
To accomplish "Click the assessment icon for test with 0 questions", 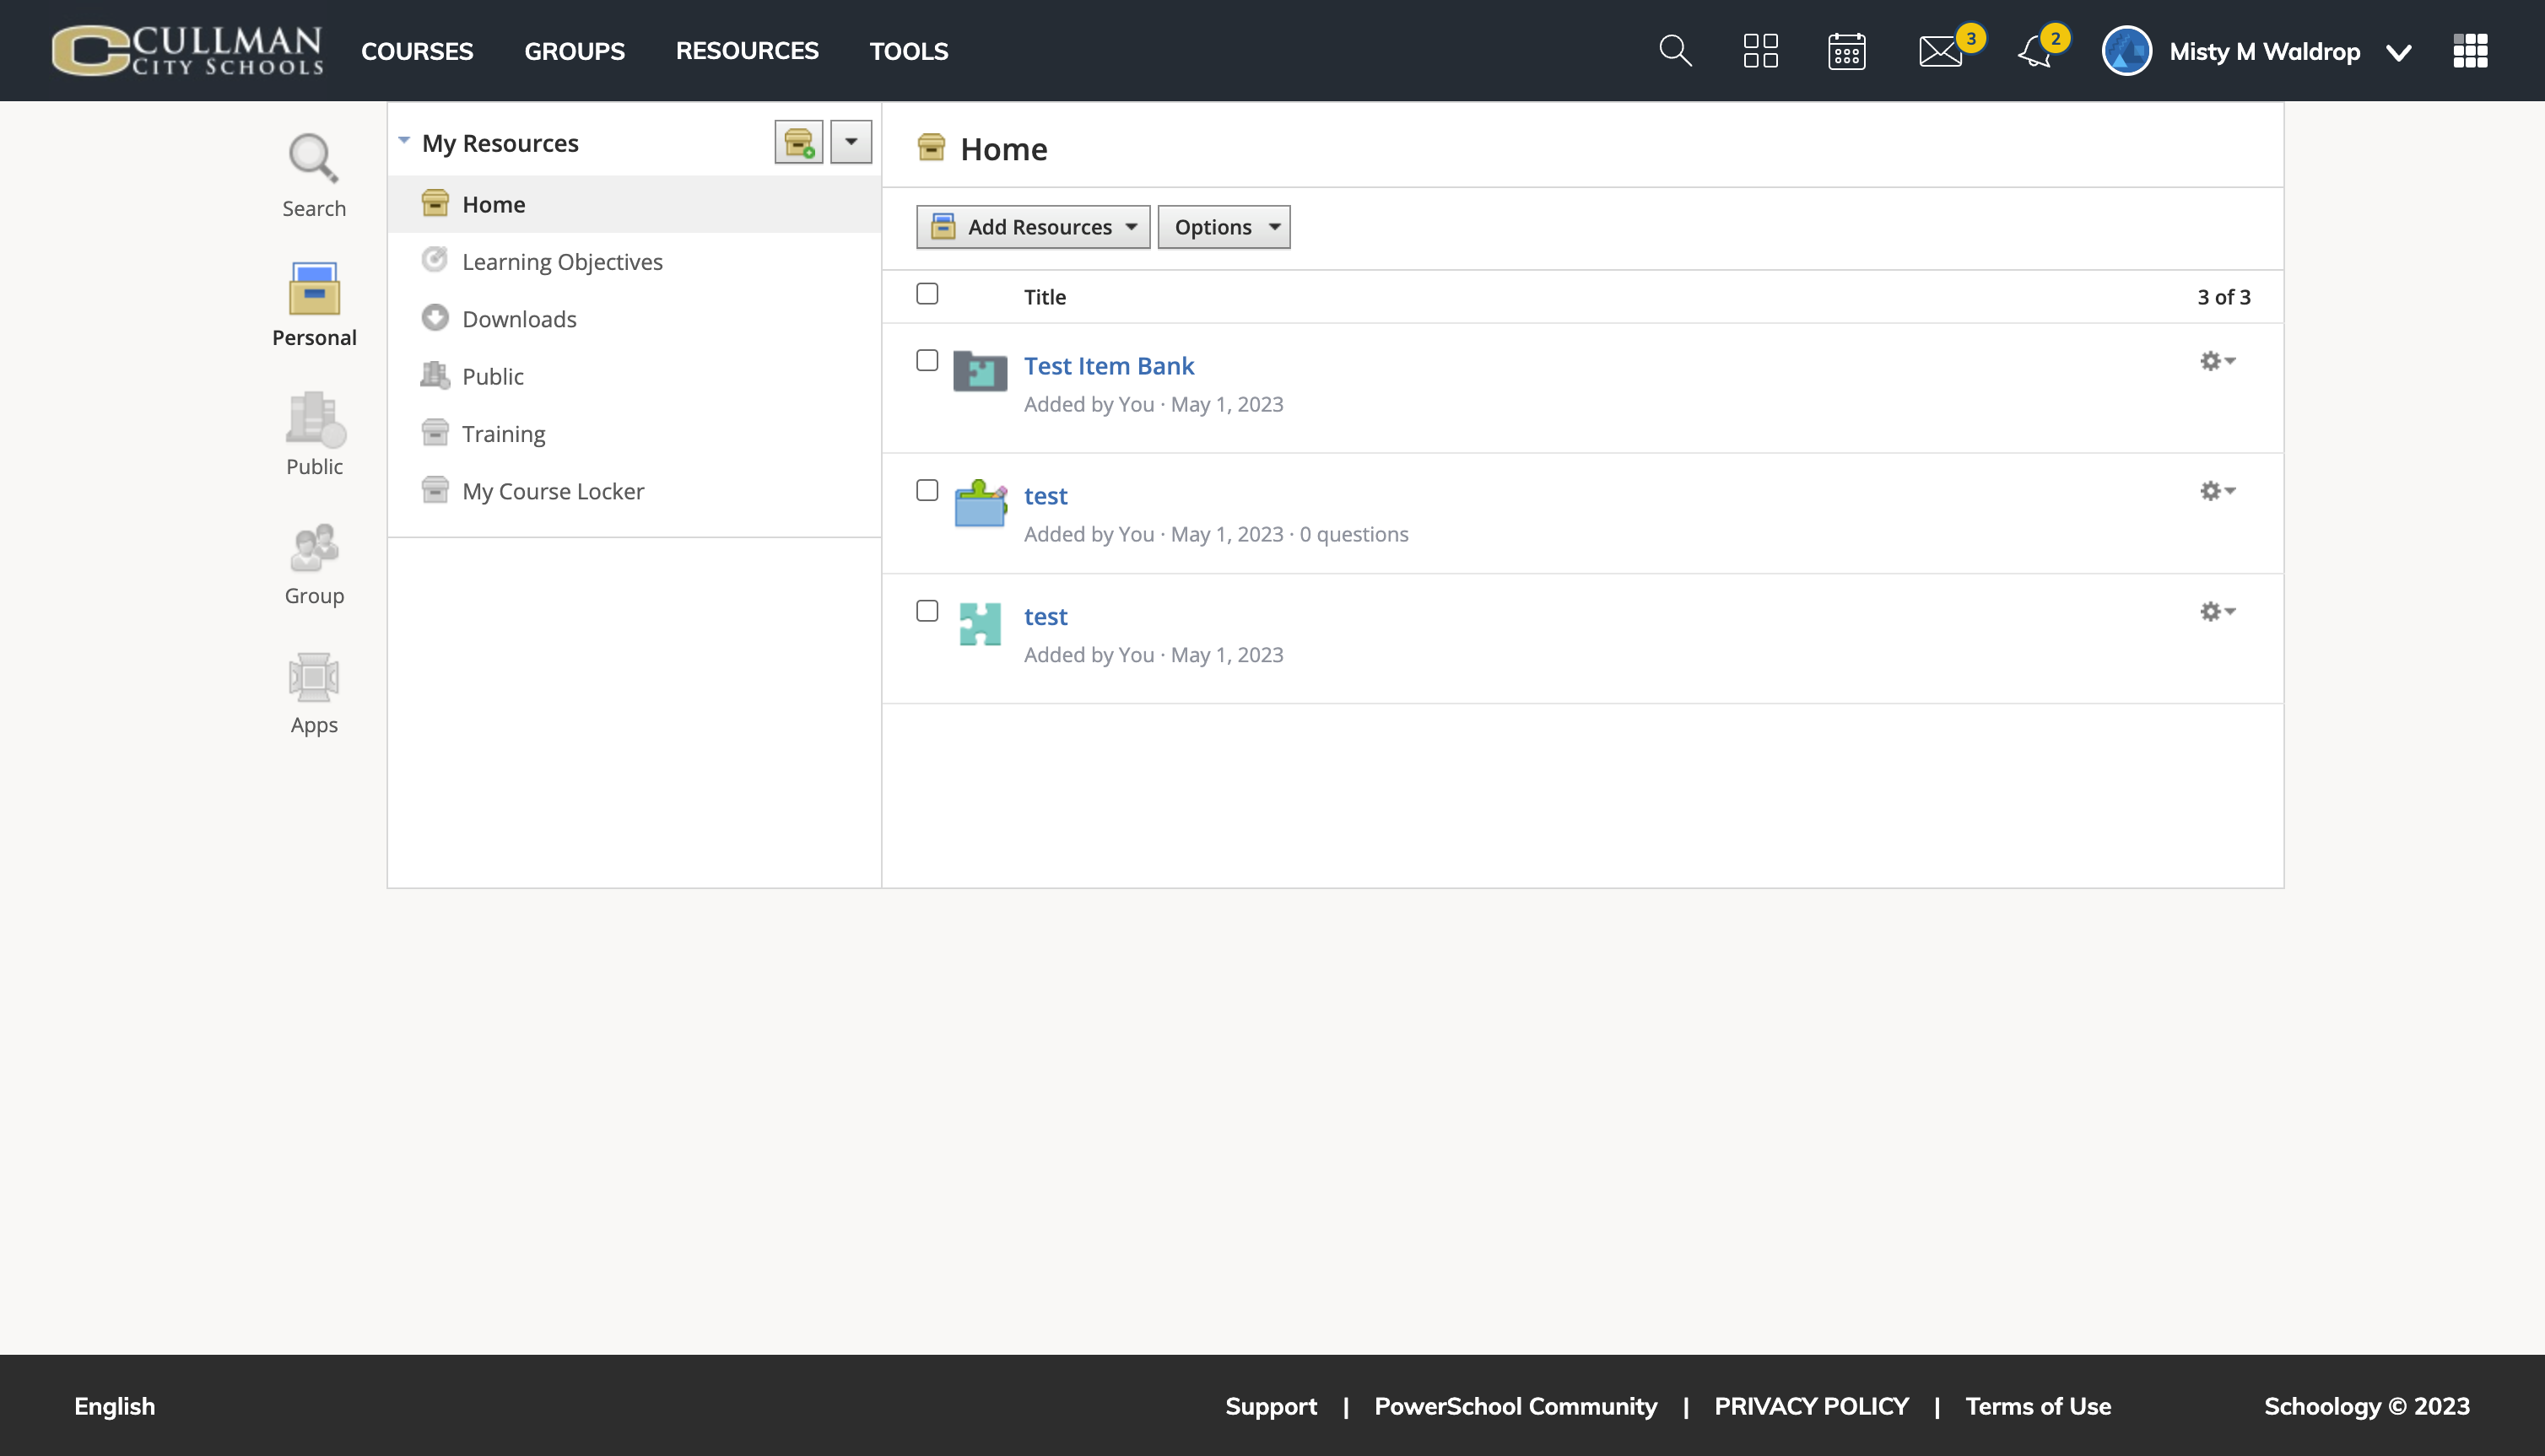I will [x=980, y=503].
